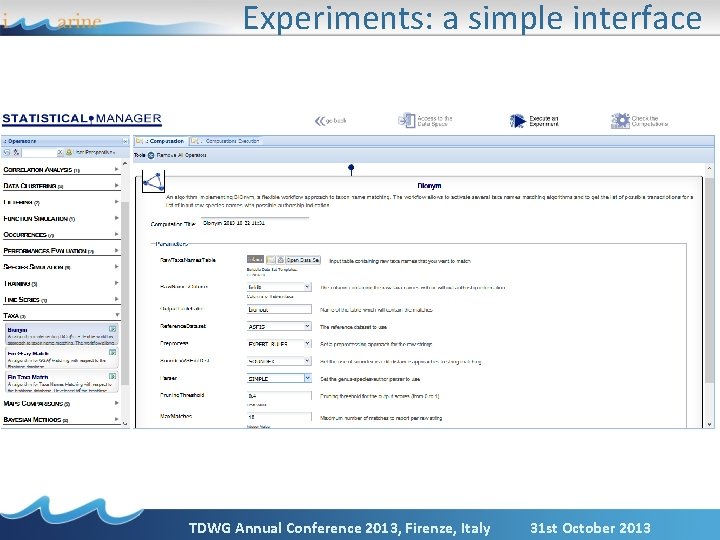Click the table icon beside RawTaxaNamesTable selector
This screenshot has width=720, height=540.
click(271, 260)
